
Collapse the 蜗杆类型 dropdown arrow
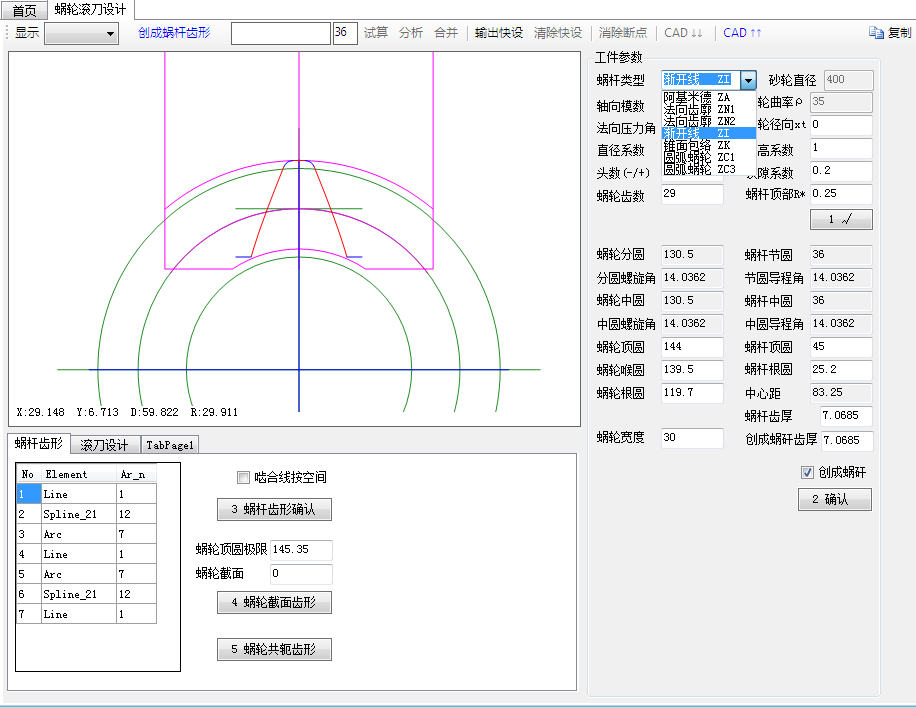[748, 80]
